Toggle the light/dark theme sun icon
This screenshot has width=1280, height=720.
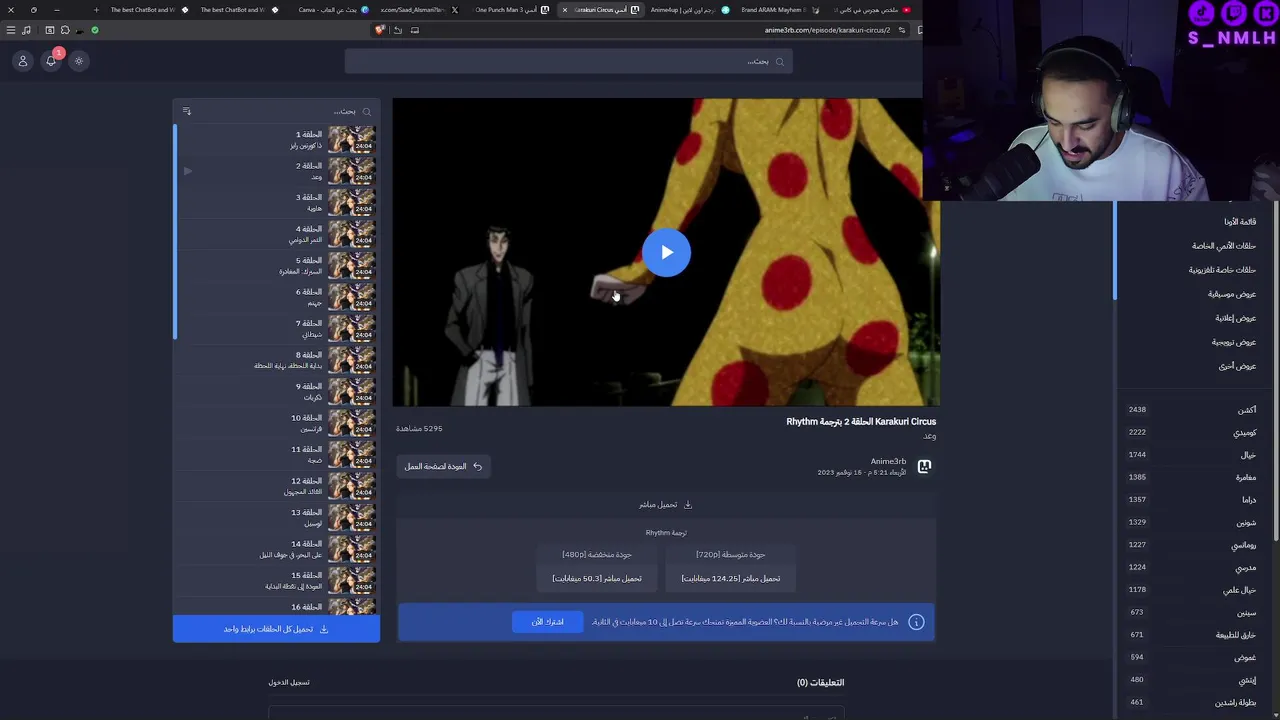click(x=79, y=61)
